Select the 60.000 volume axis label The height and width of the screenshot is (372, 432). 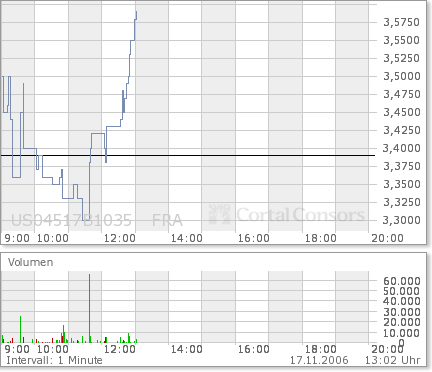tap(402, 281)
